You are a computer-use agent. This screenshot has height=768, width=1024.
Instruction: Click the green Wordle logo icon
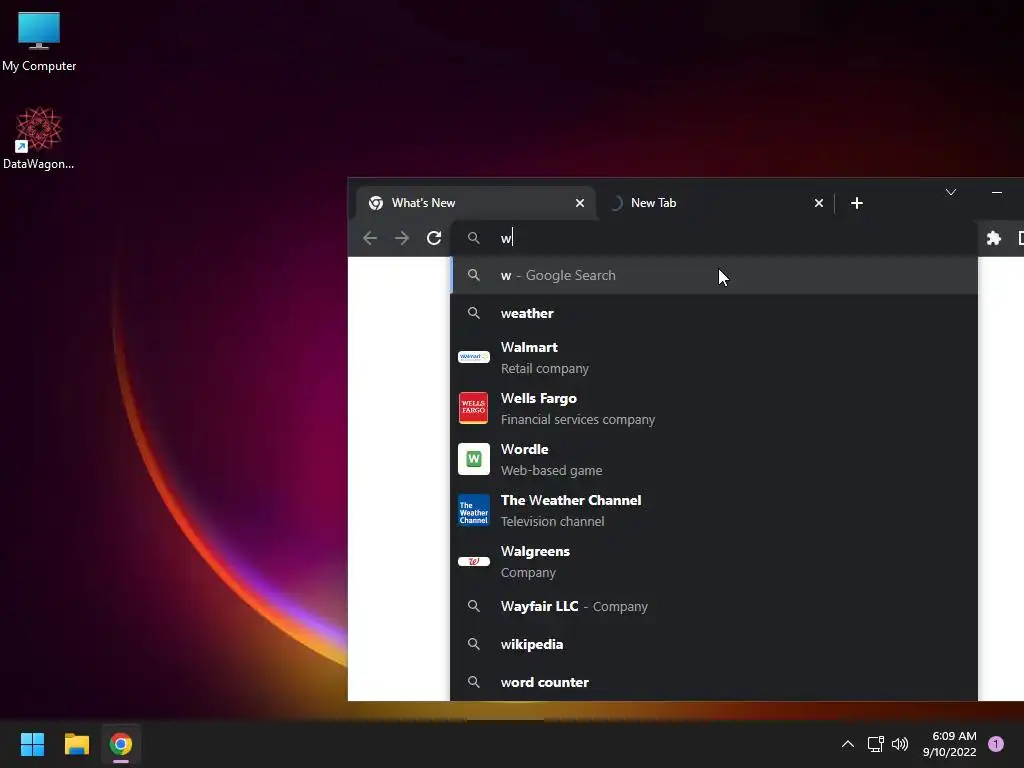click(473, 459)
